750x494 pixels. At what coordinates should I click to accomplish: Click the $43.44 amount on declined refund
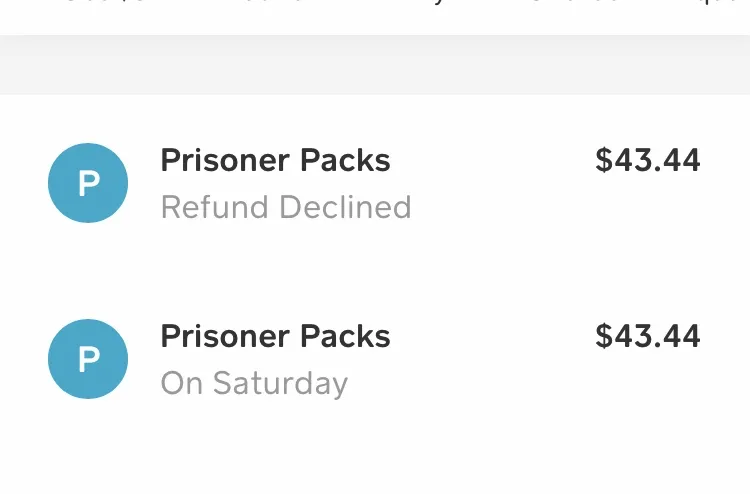648,160
